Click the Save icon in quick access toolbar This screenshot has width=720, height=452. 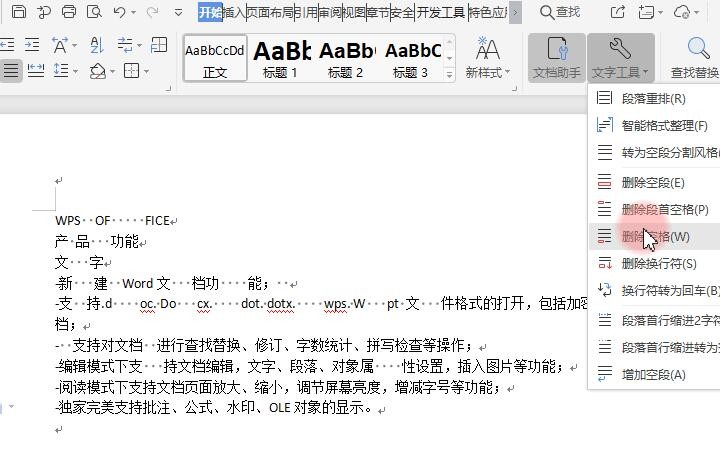(19, 11)
